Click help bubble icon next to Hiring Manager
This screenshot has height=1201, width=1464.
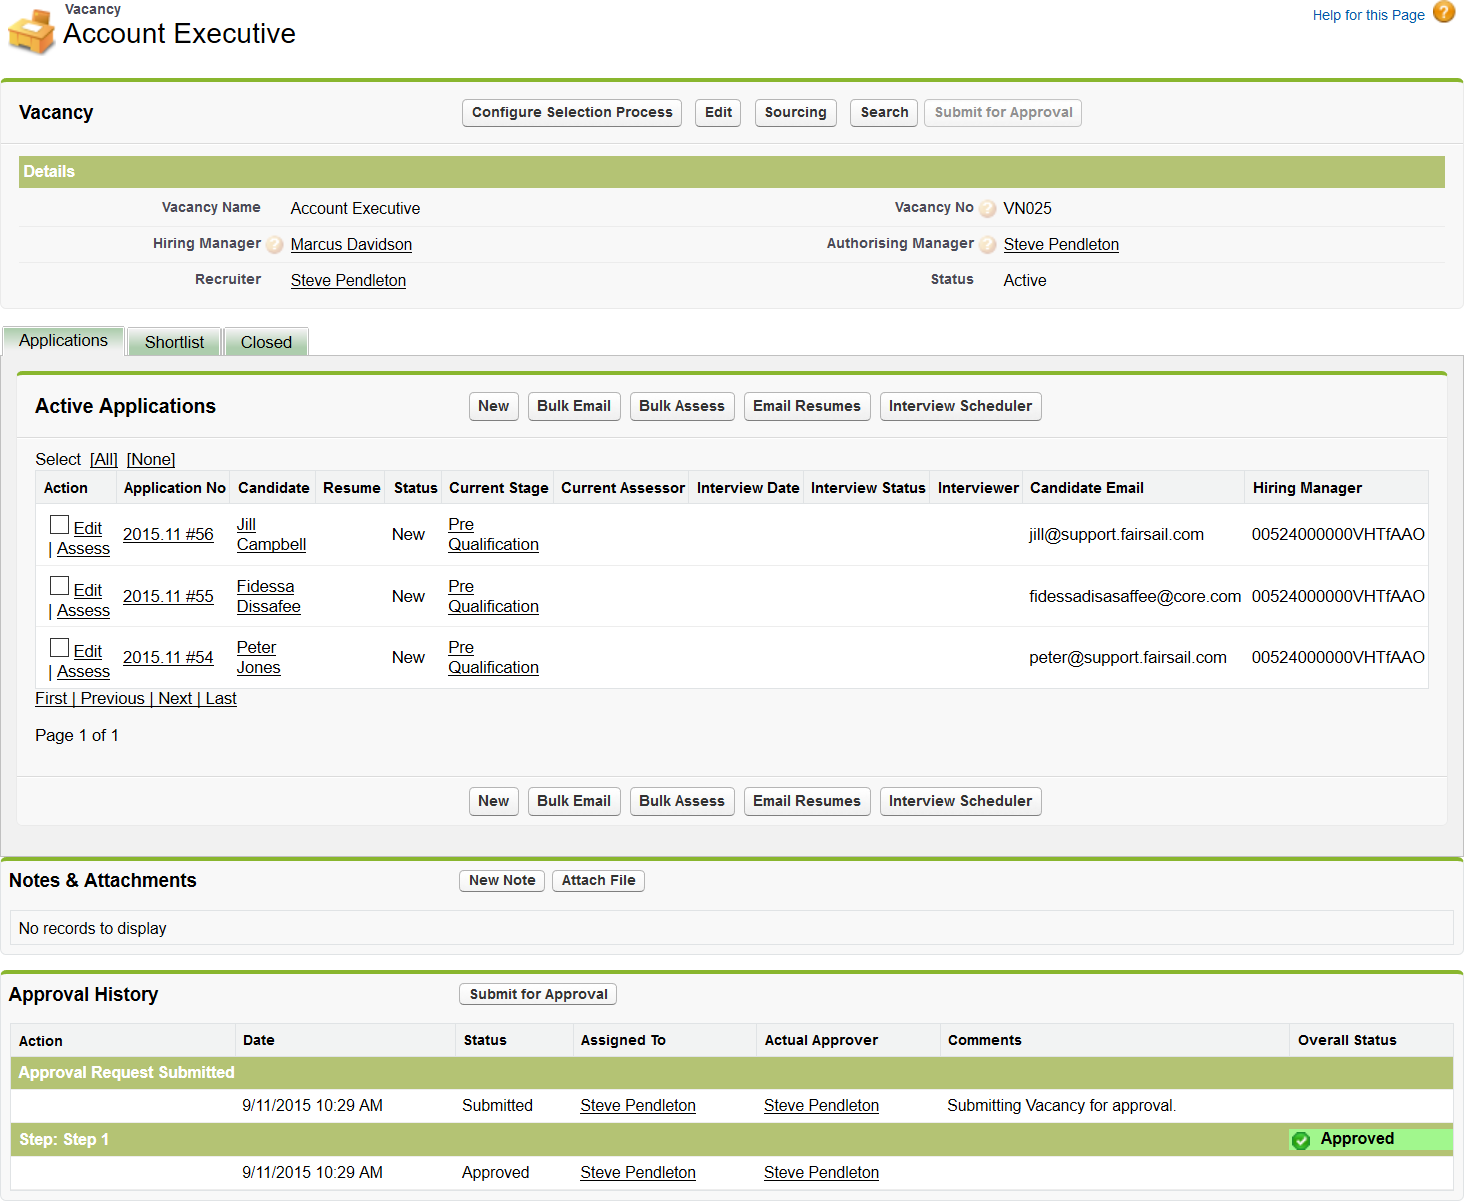(274, 245)
